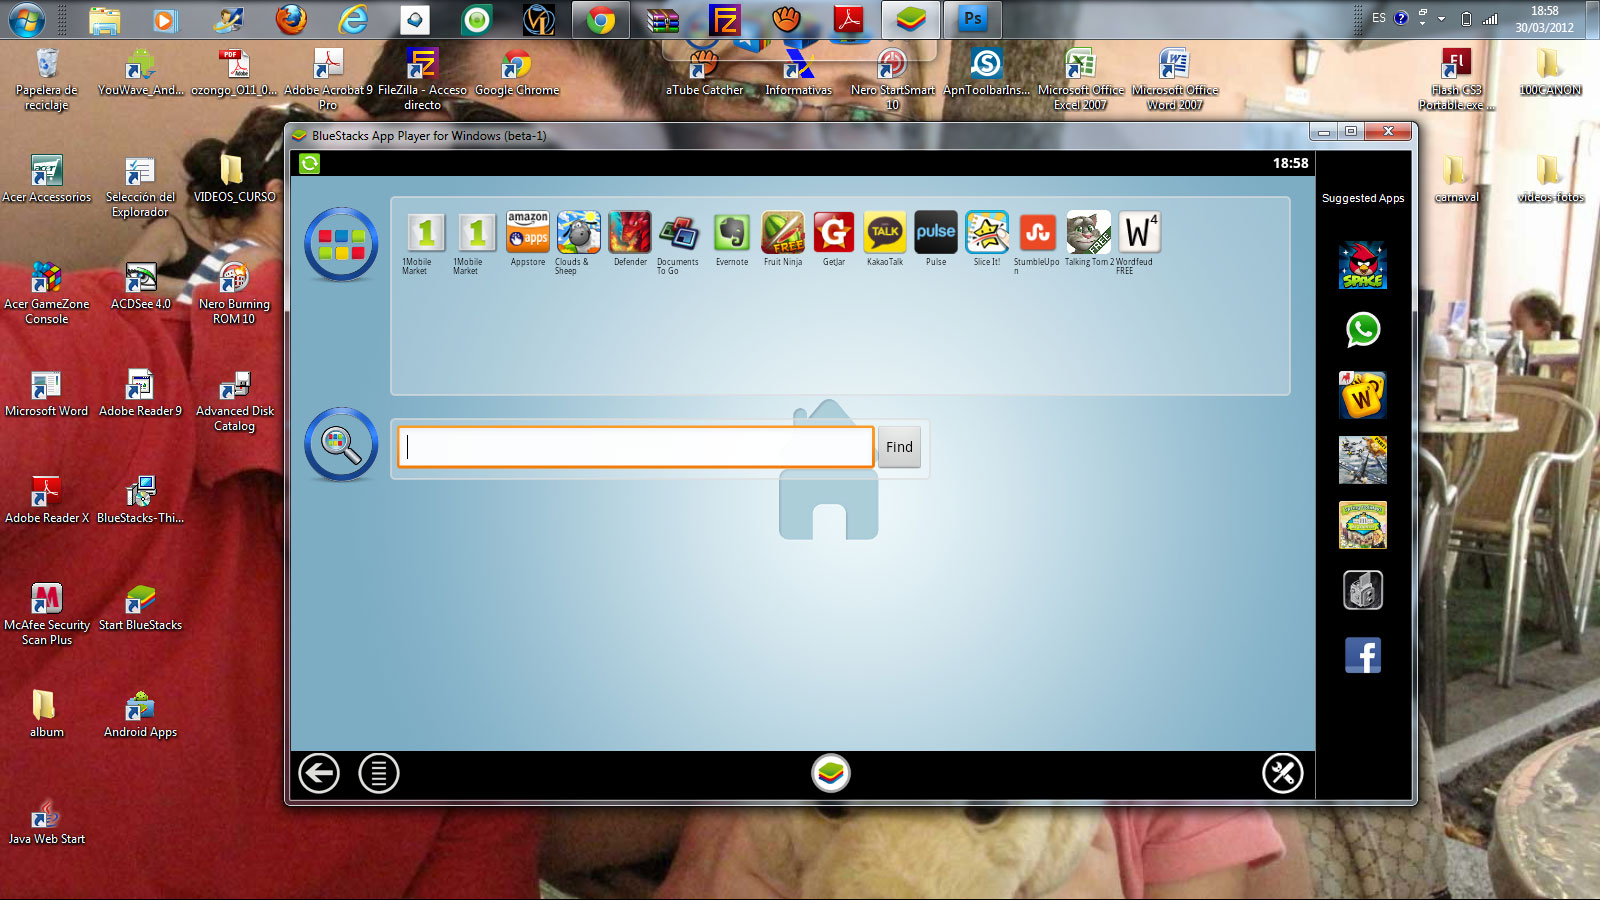Screen dimensions: 1600x900
Task: Open the GetJar app
Action: [834, 232]
